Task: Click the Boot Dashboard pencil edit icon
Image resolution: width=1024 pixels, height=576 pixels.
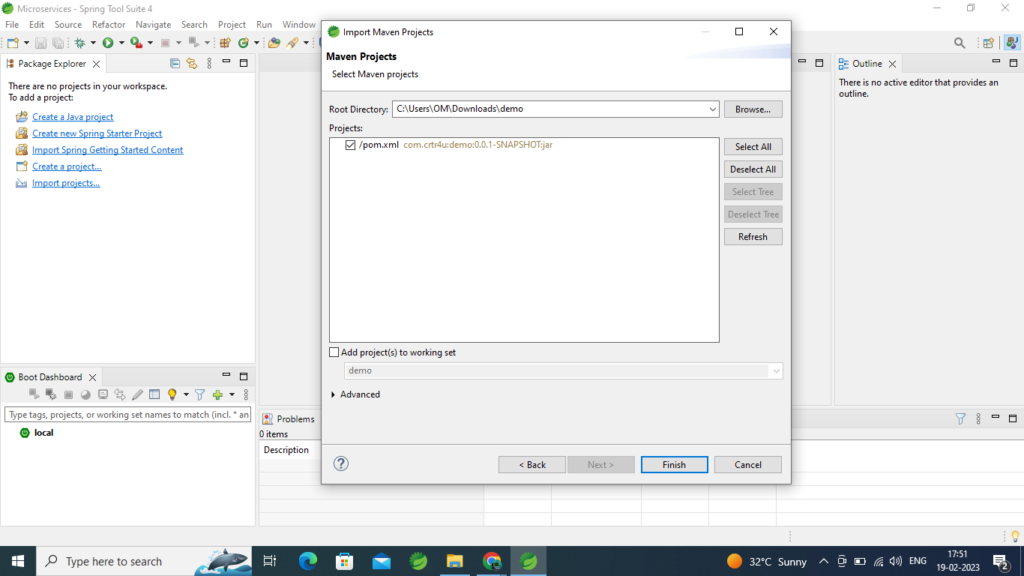Action: [137, 394]
